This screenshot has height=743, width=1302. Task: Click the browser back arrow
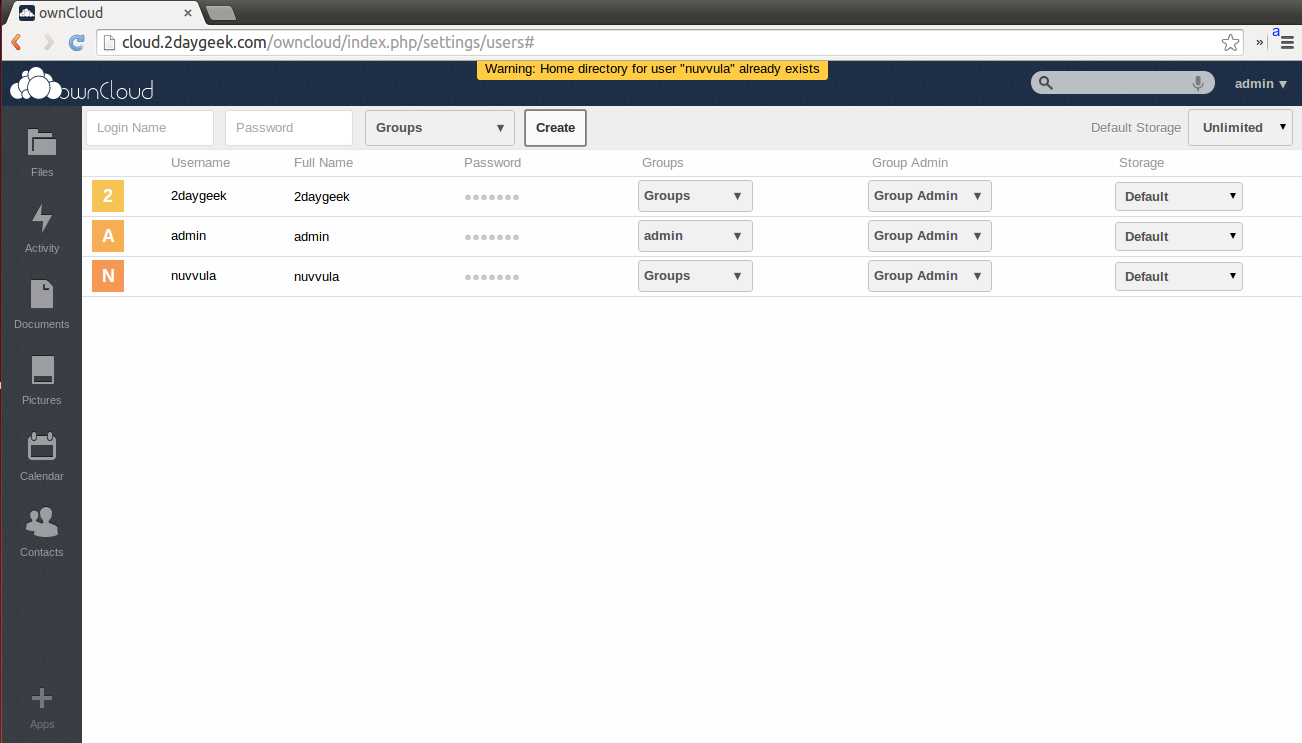click(17, 42)
